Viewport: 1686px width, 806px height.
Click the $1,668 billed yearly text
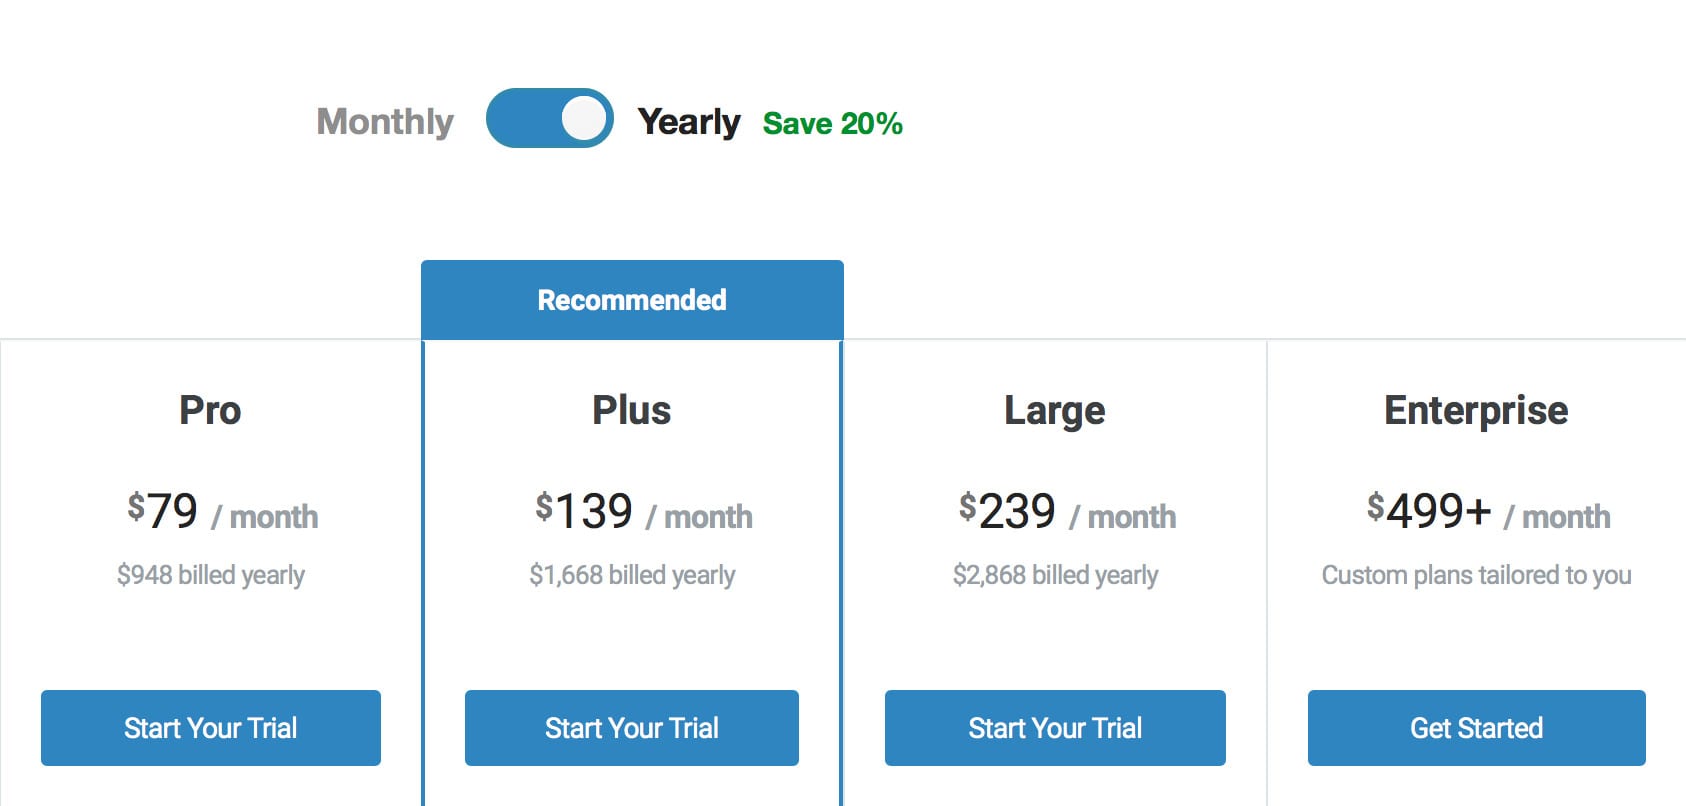[632, 575]
